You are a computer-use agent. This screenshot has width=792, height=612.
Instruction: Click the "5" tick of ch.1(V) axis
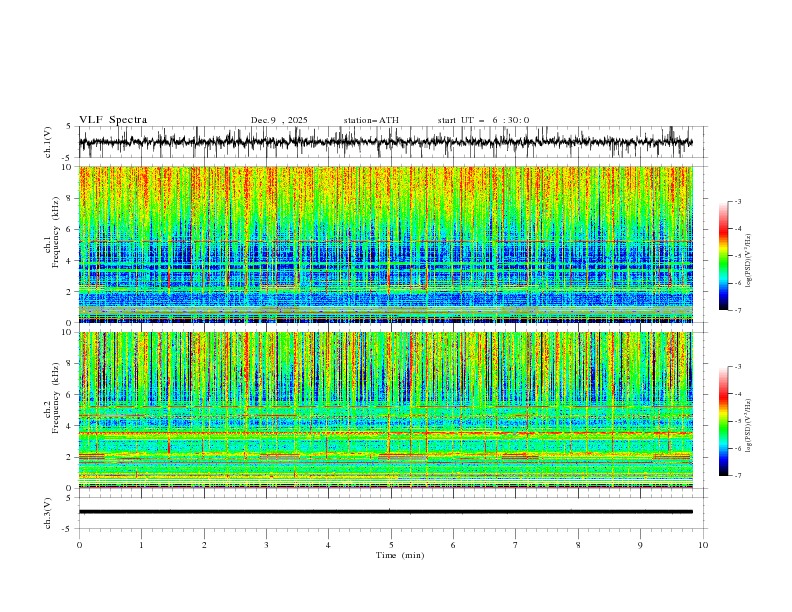click(69, 126)
